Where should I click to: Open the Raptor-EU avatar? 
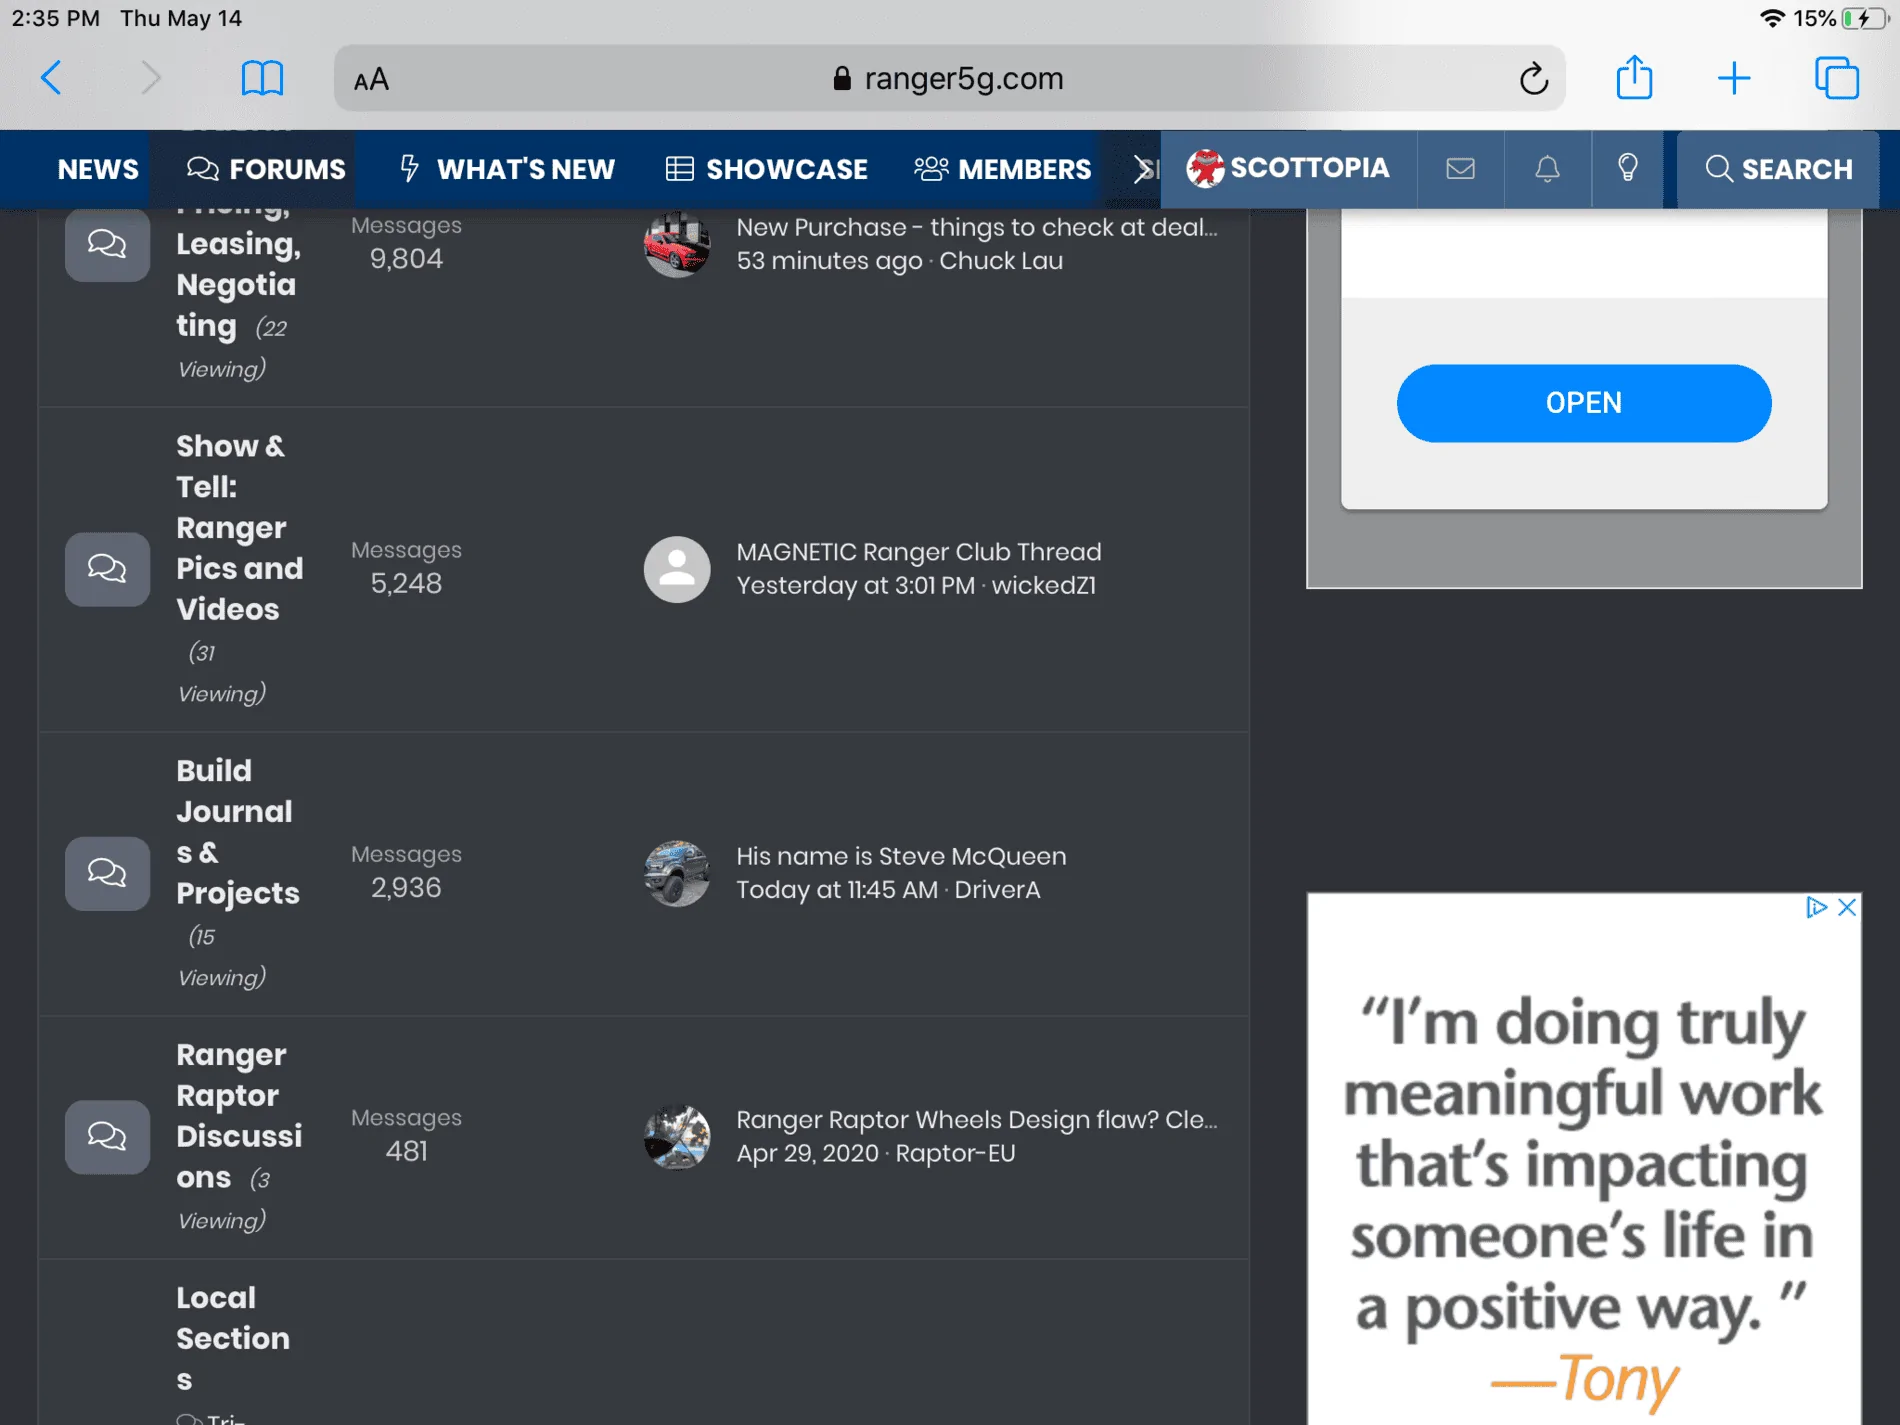677,1137
